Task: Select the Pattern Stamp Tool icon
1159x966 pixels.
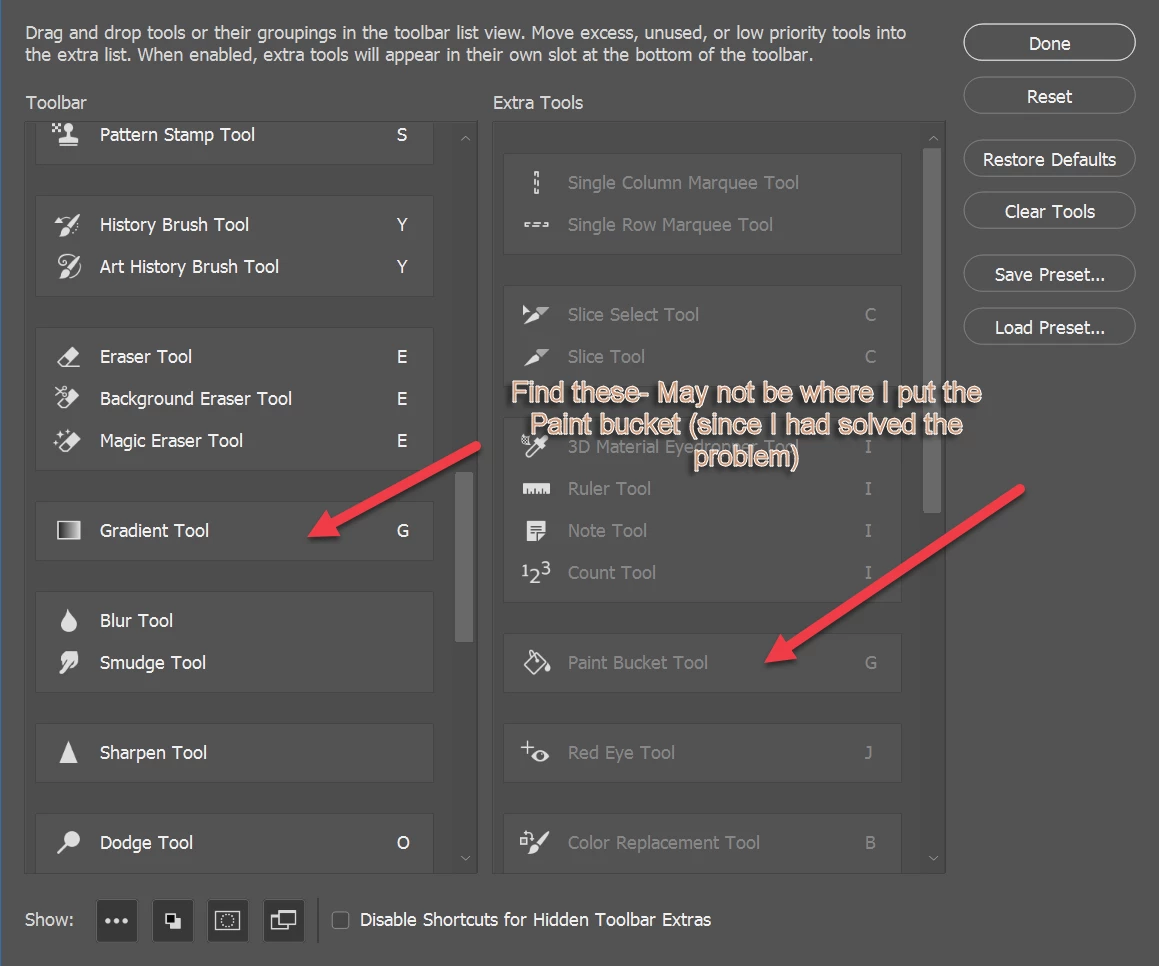Action: (66, 135)
